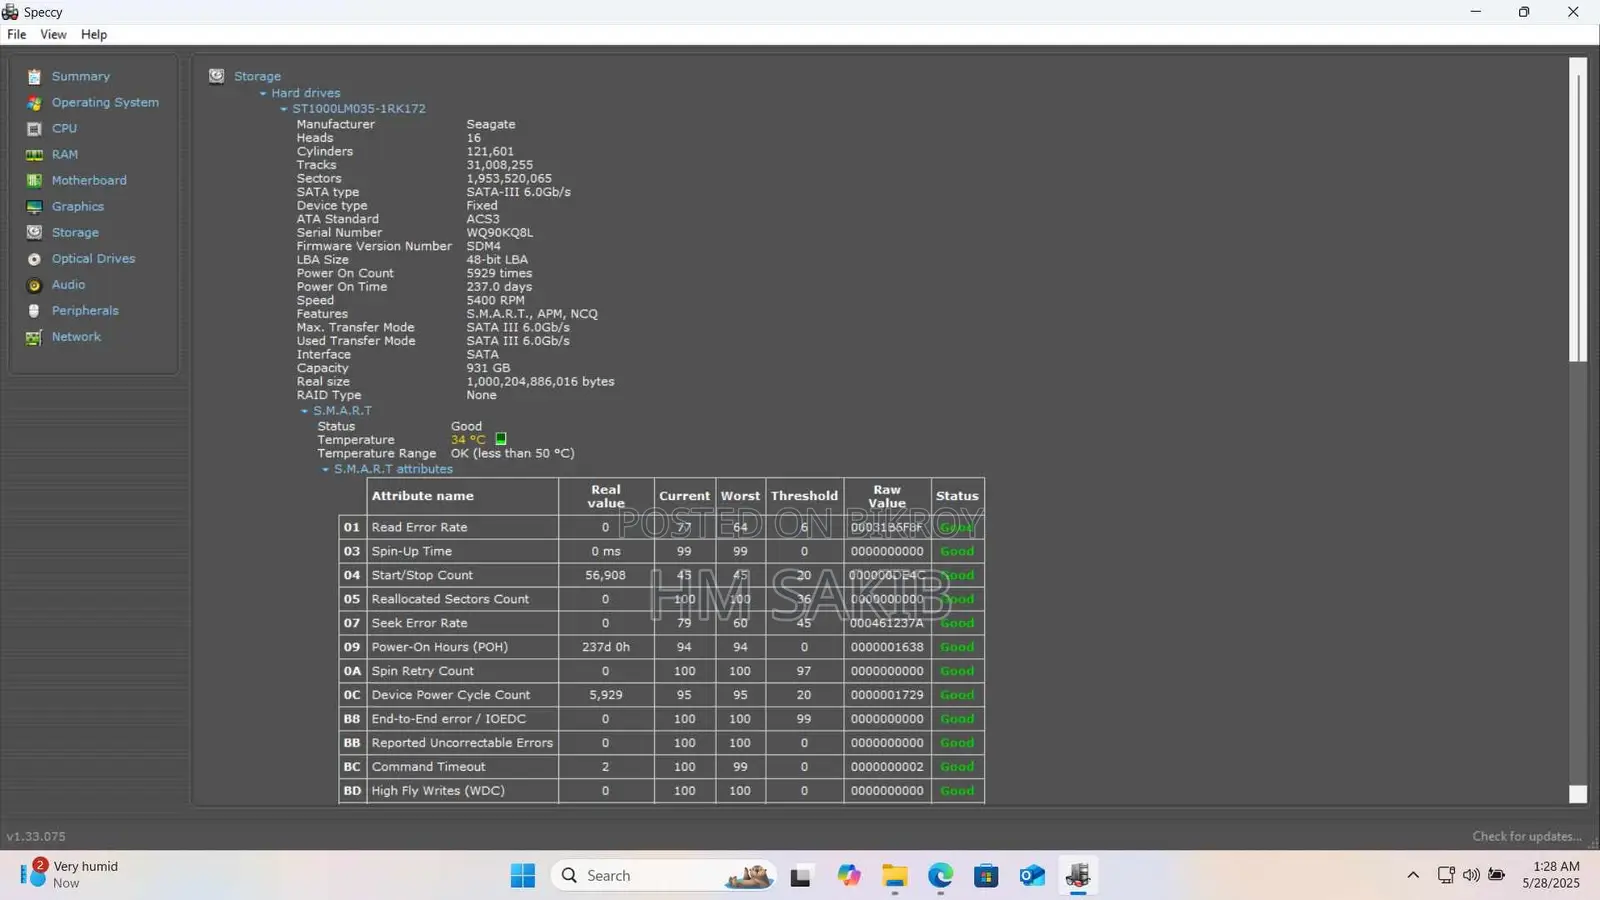The width and height of the screenshot is (1600, 900).
Task: Select the Optical Drives disc icon
Action: tap(34, 259)
